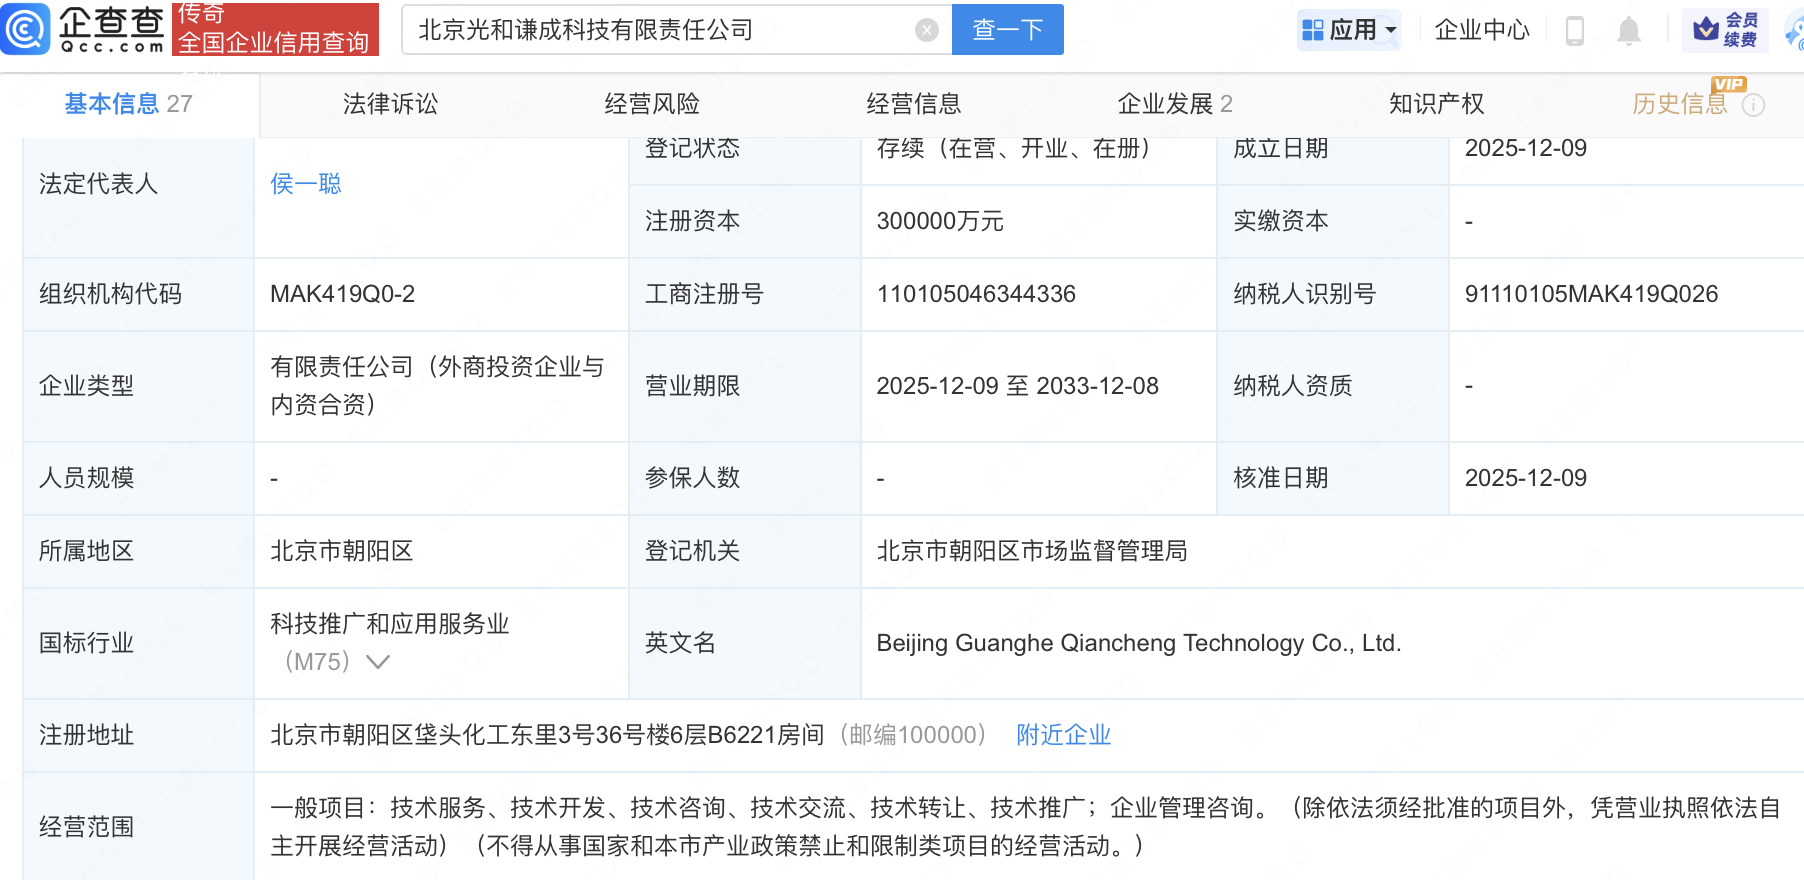Switch to the 法律诉讼 tab
Viewport: 1804px width, 880px height.
[390, 104]
